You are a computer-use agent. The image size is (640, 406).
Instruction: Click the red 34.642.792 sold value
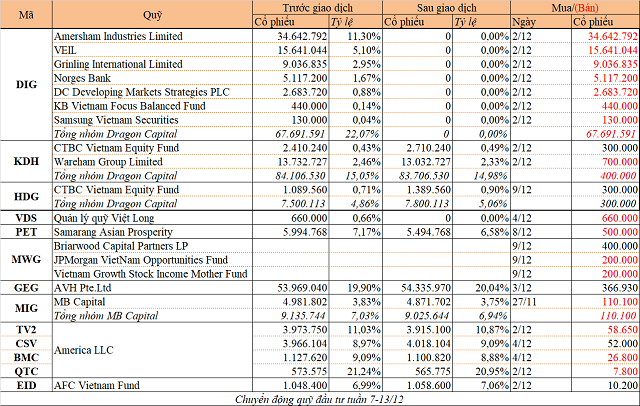(612, 36)
